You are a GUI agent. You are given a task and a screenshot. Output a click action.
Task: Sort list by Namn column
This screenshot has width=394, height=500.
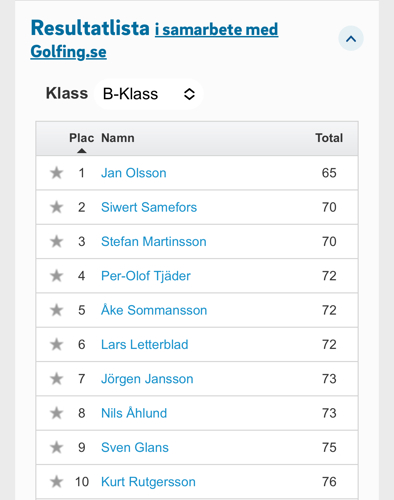118,138
